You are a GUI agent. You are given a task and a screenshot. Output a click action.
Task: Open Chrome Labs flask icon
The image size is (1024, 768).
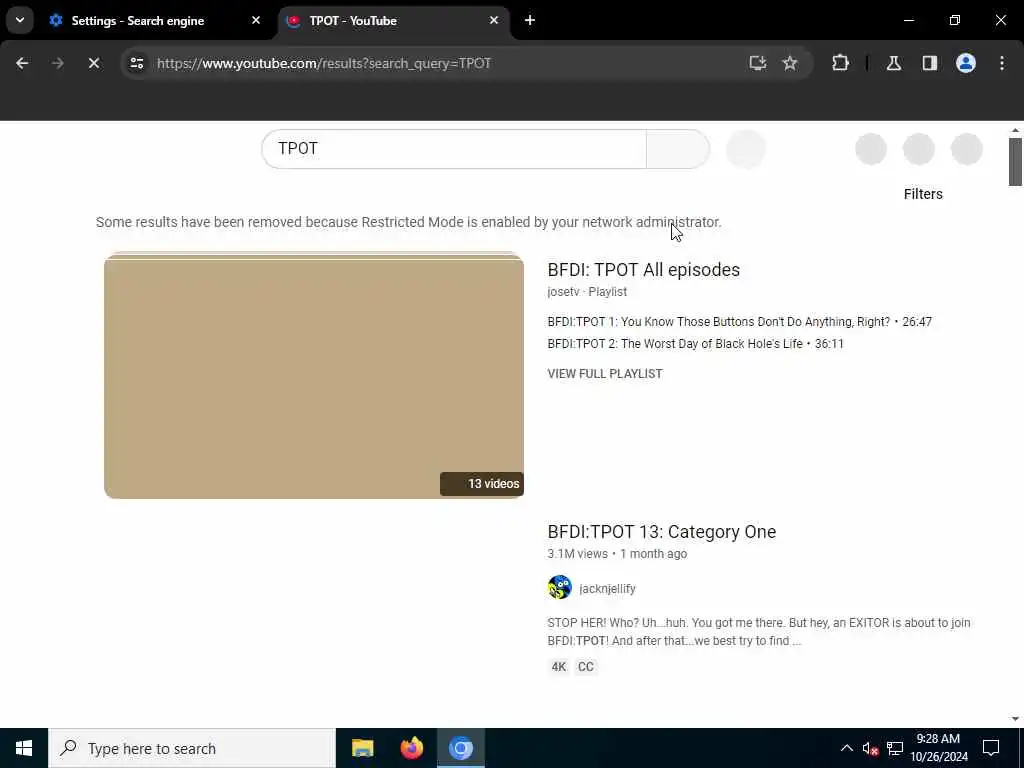894,63
